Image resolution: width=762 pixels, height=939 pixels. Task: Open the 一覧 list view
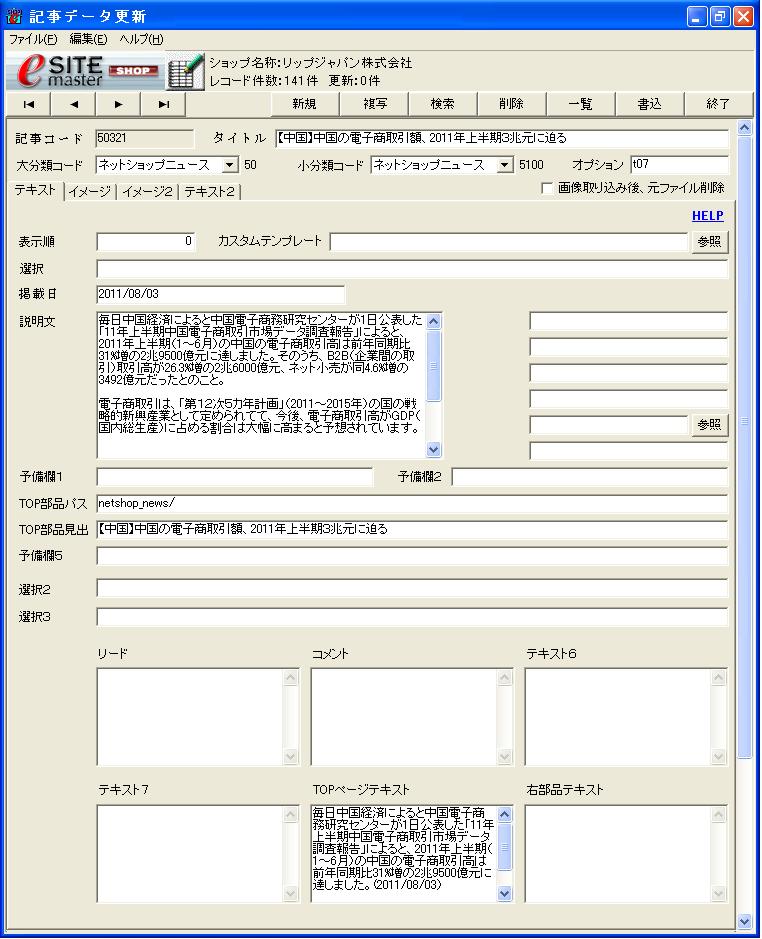pos(580,104)
